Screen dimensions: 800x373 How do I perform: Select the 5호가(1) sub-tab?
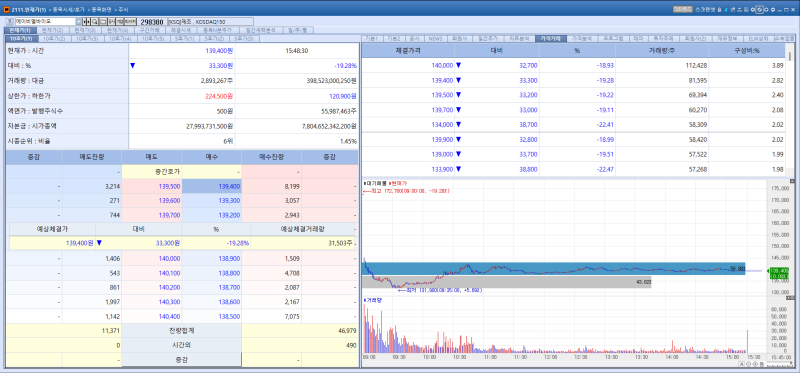tap(185, 38)
